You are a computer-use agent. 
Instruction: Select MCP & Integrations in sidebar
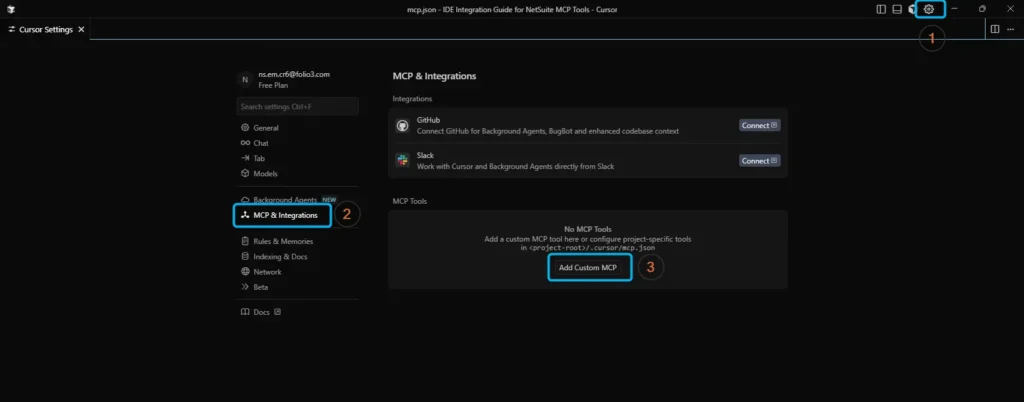pyautogui.click(x=284, y=215)
